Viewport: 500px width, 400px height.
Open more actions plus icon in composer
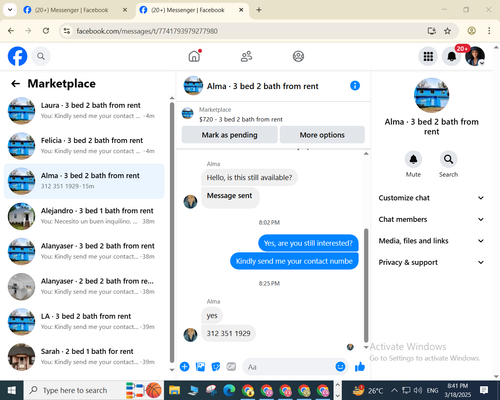click(x=184, y=367)
